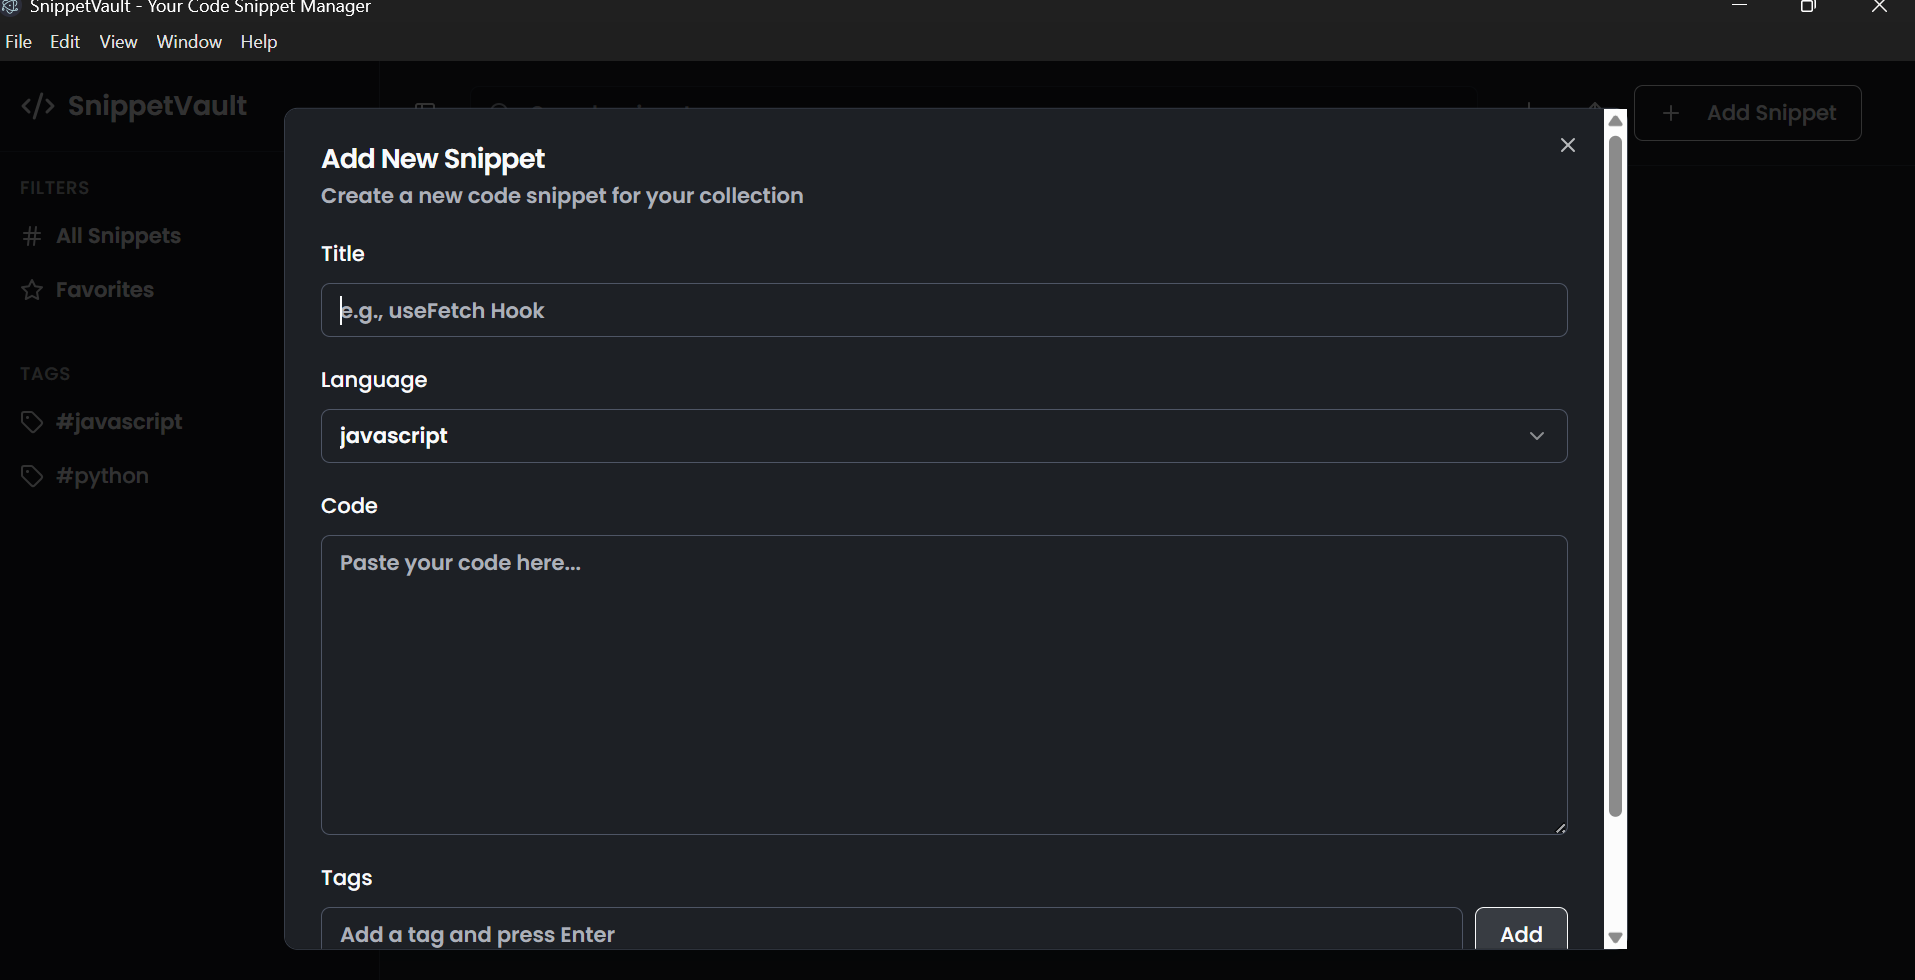Open the File menu
Screen dimensions: 1915x980
pos(18,41)
